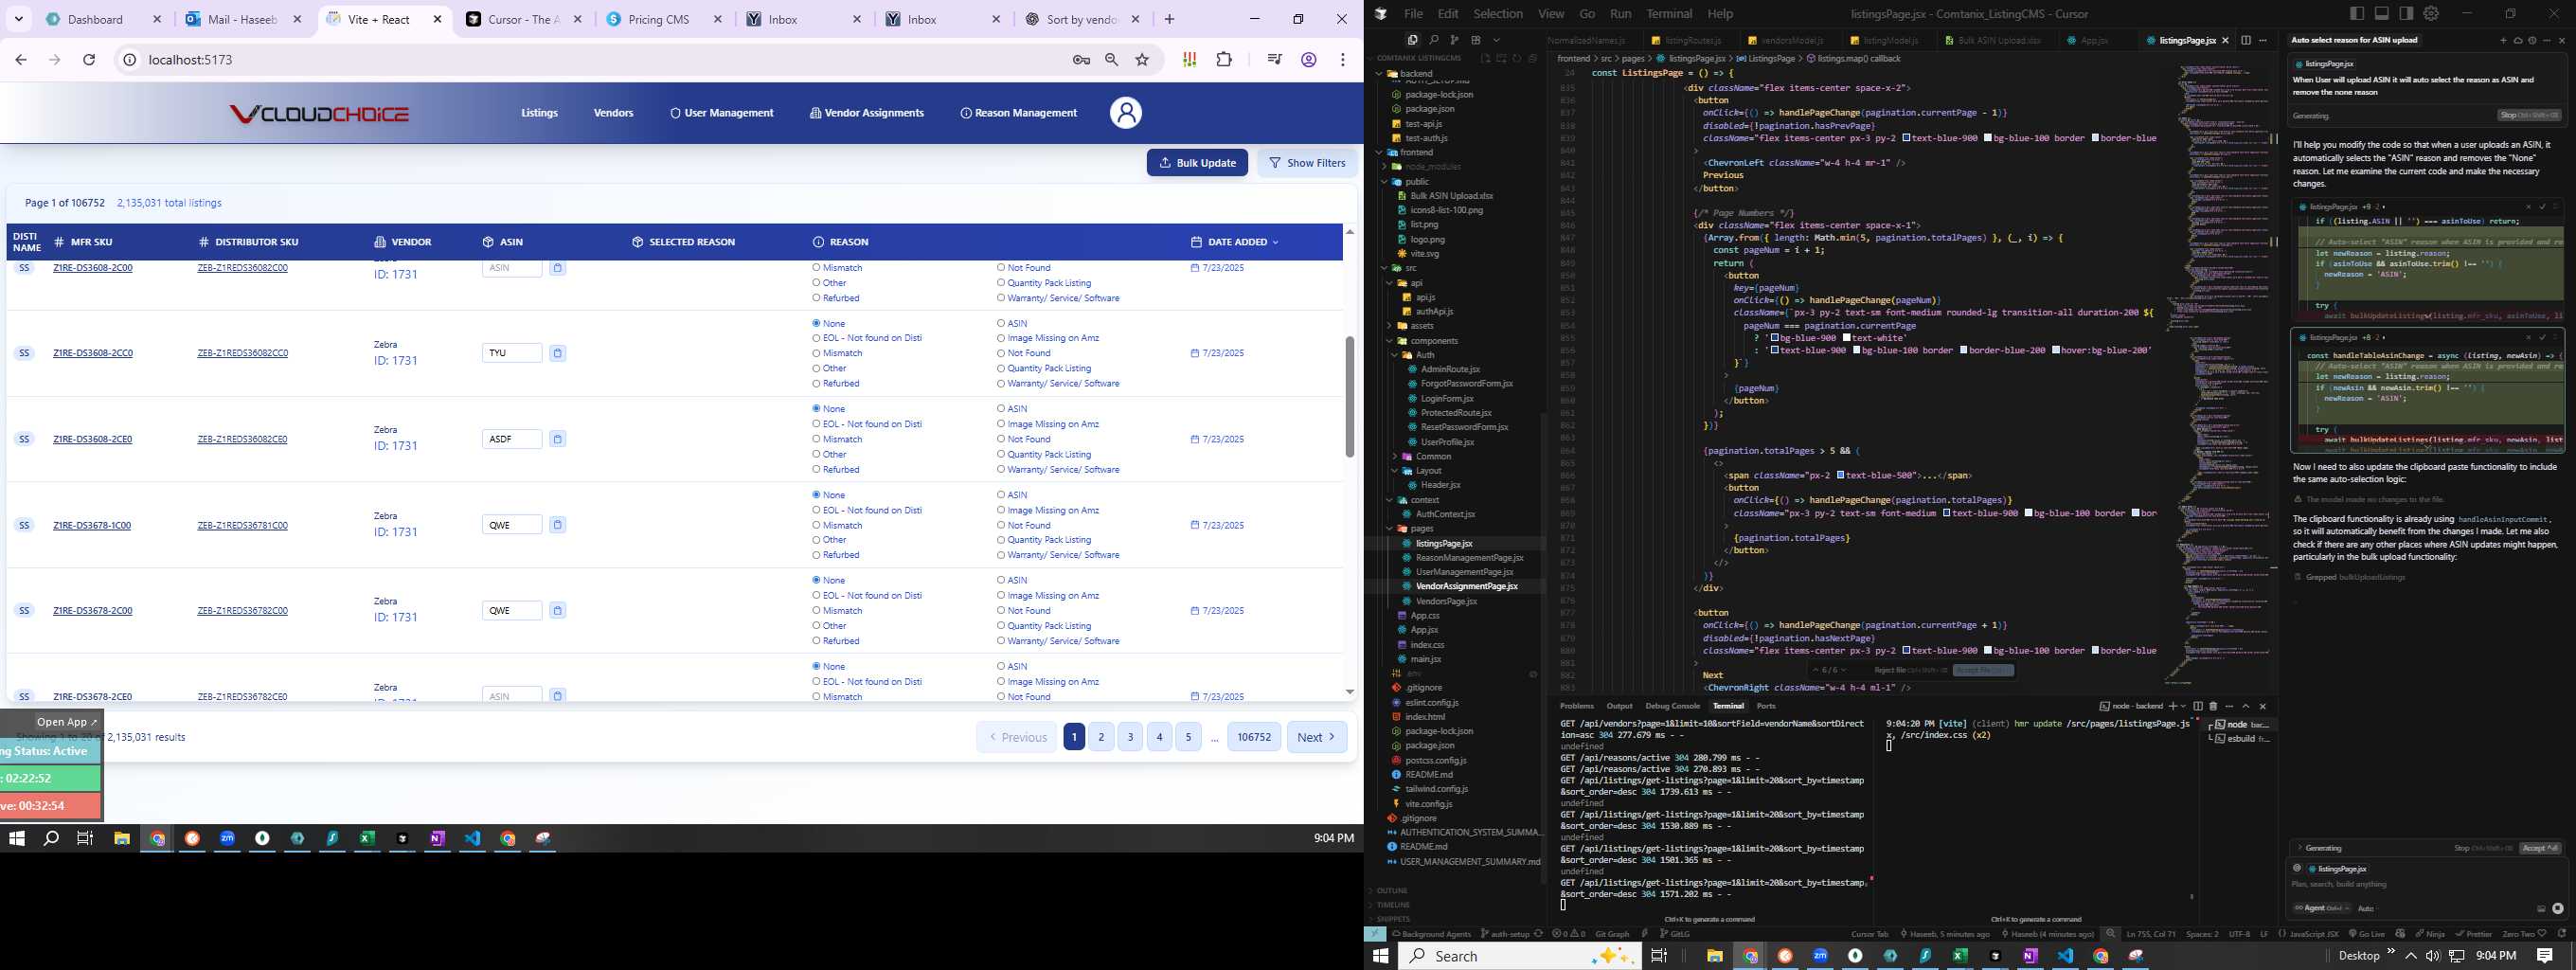Click the Show Filters button
Viewport: 2576px width, 970px height.
pos(1307,163)
